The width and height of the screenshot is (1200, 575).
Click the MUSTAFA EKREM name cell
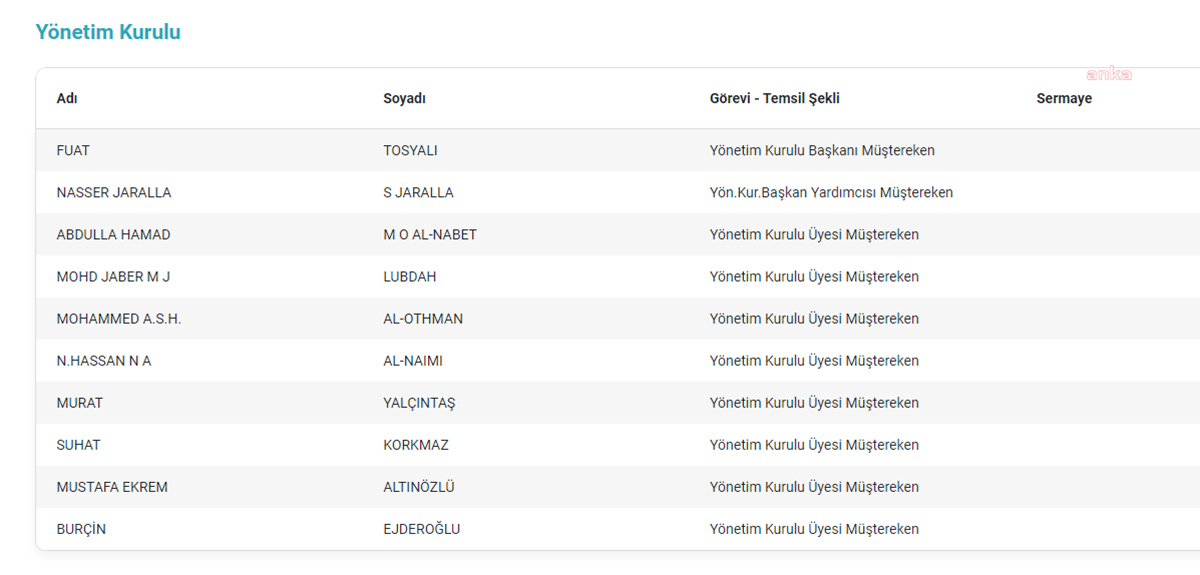coord(112,487)
